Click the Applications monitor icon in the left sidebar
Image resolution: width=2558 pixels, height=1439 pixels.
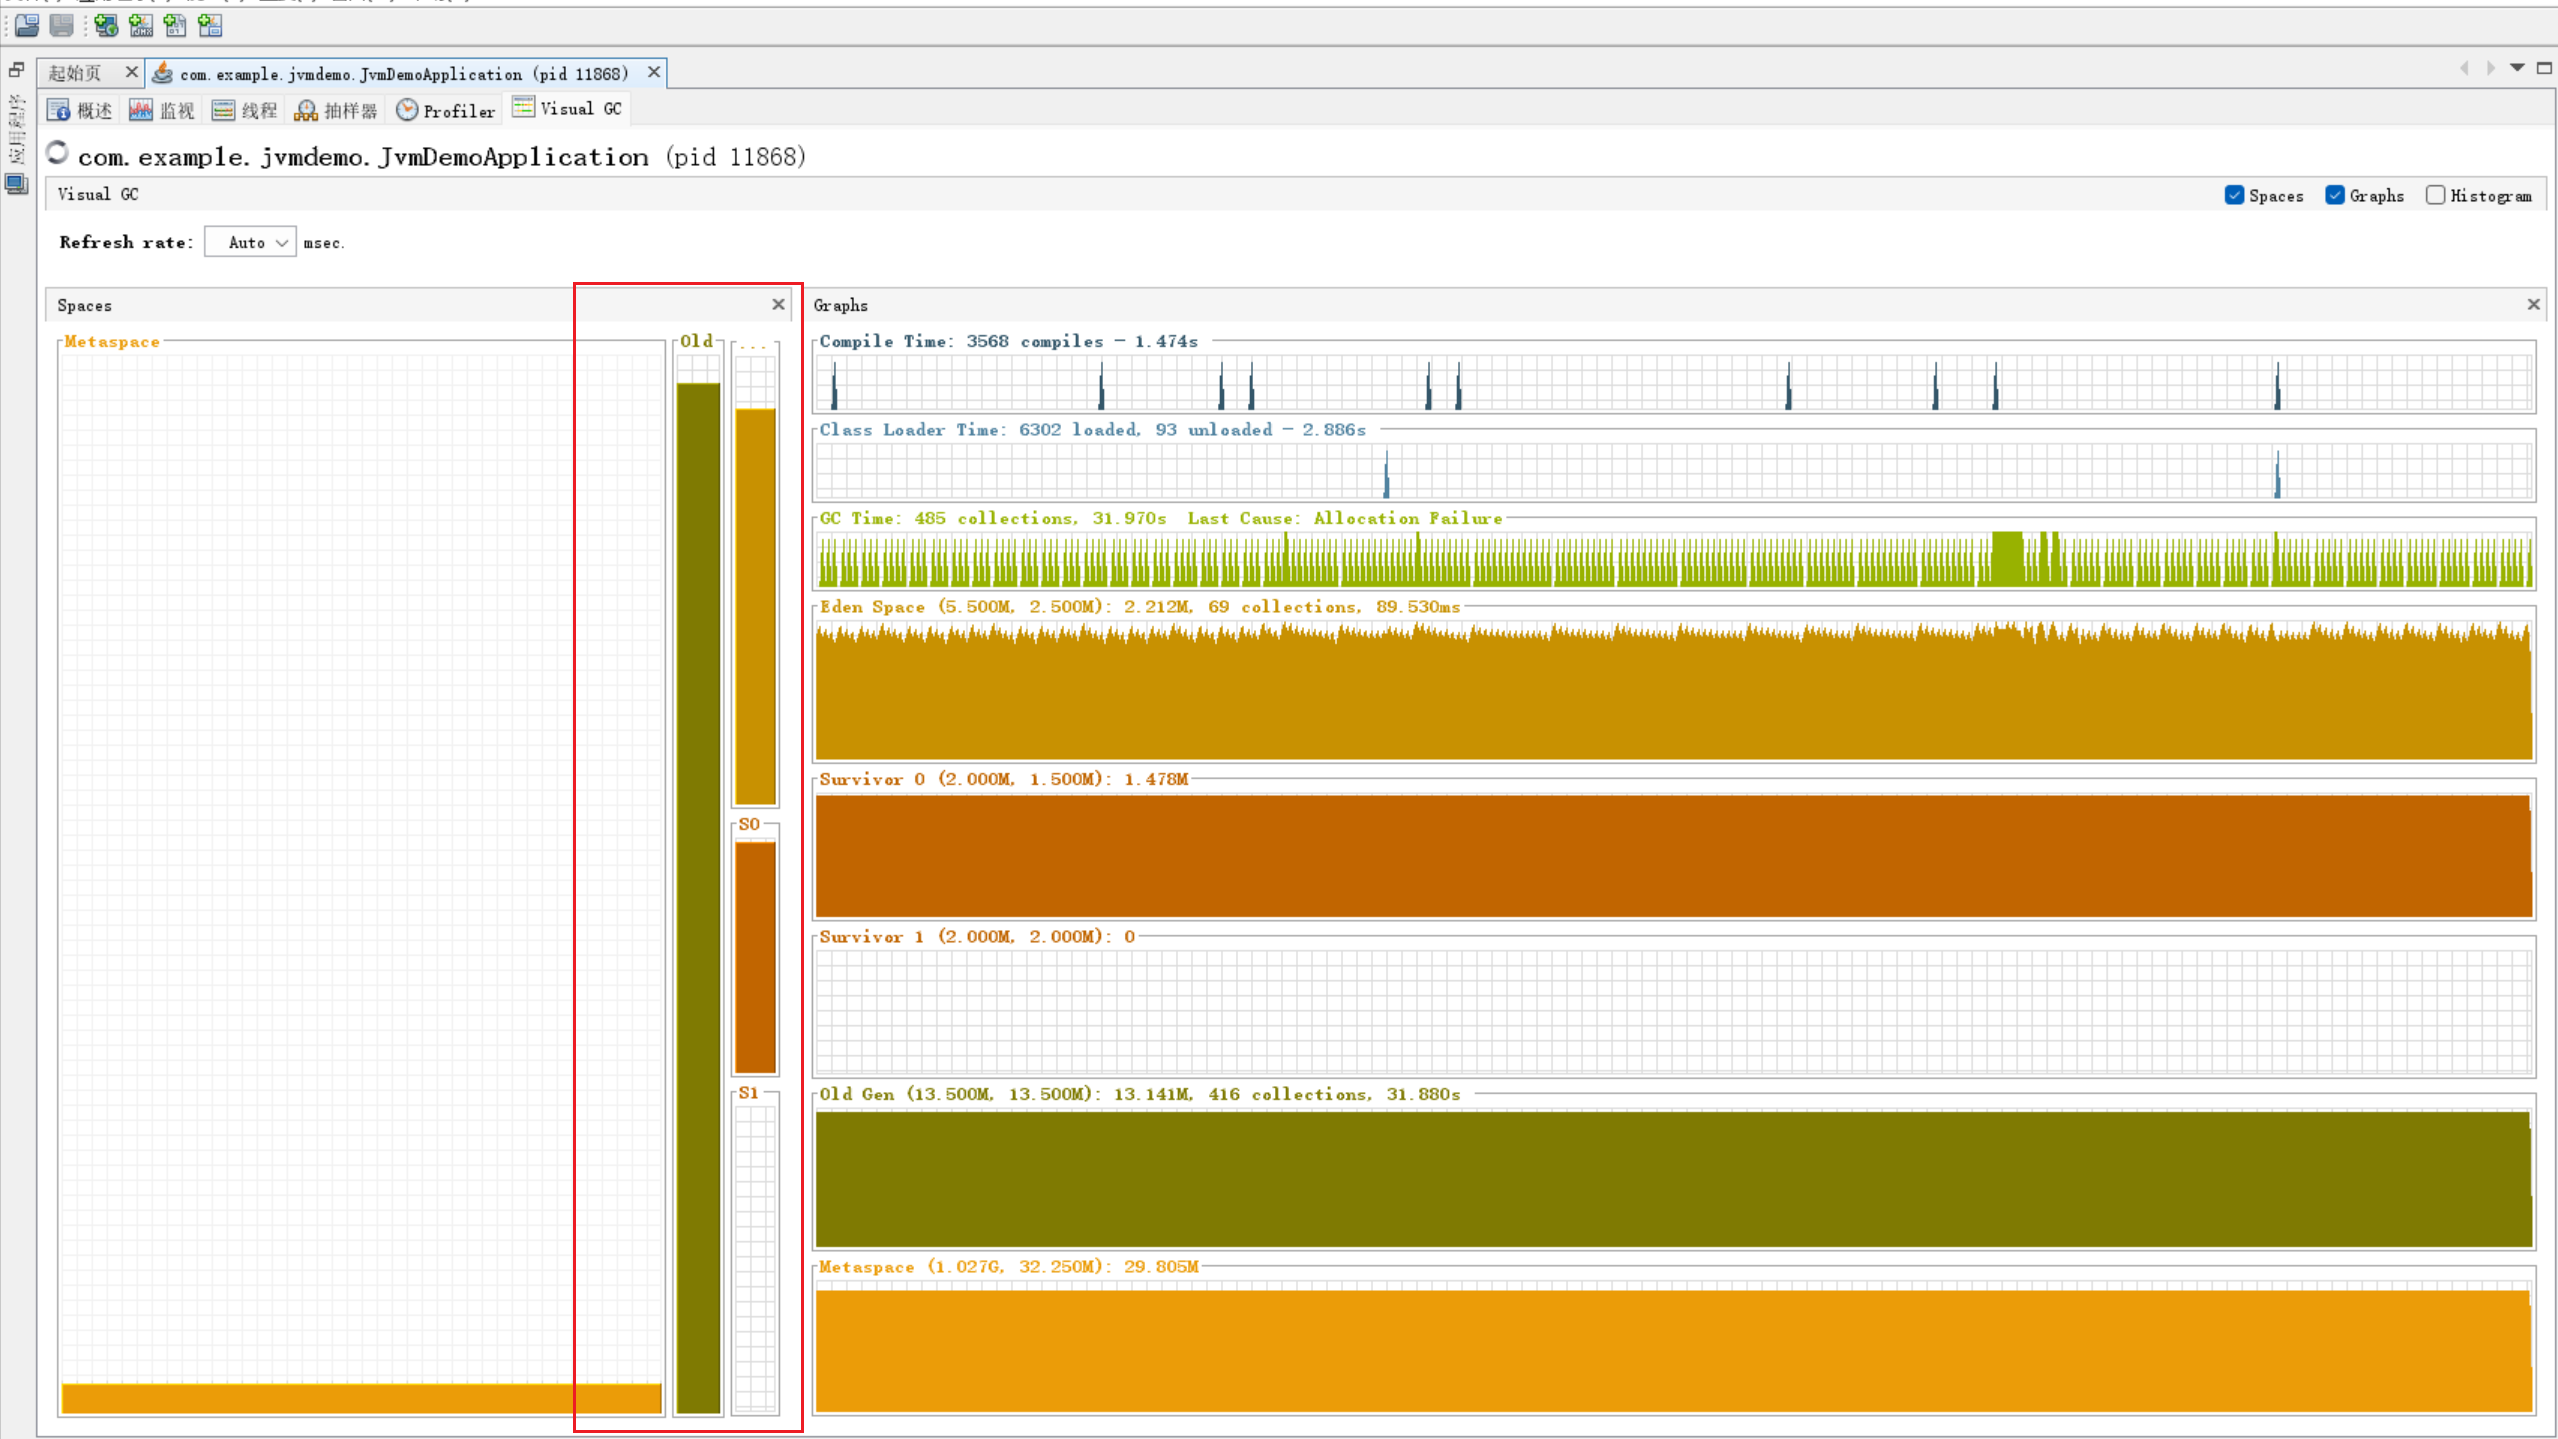16,185
